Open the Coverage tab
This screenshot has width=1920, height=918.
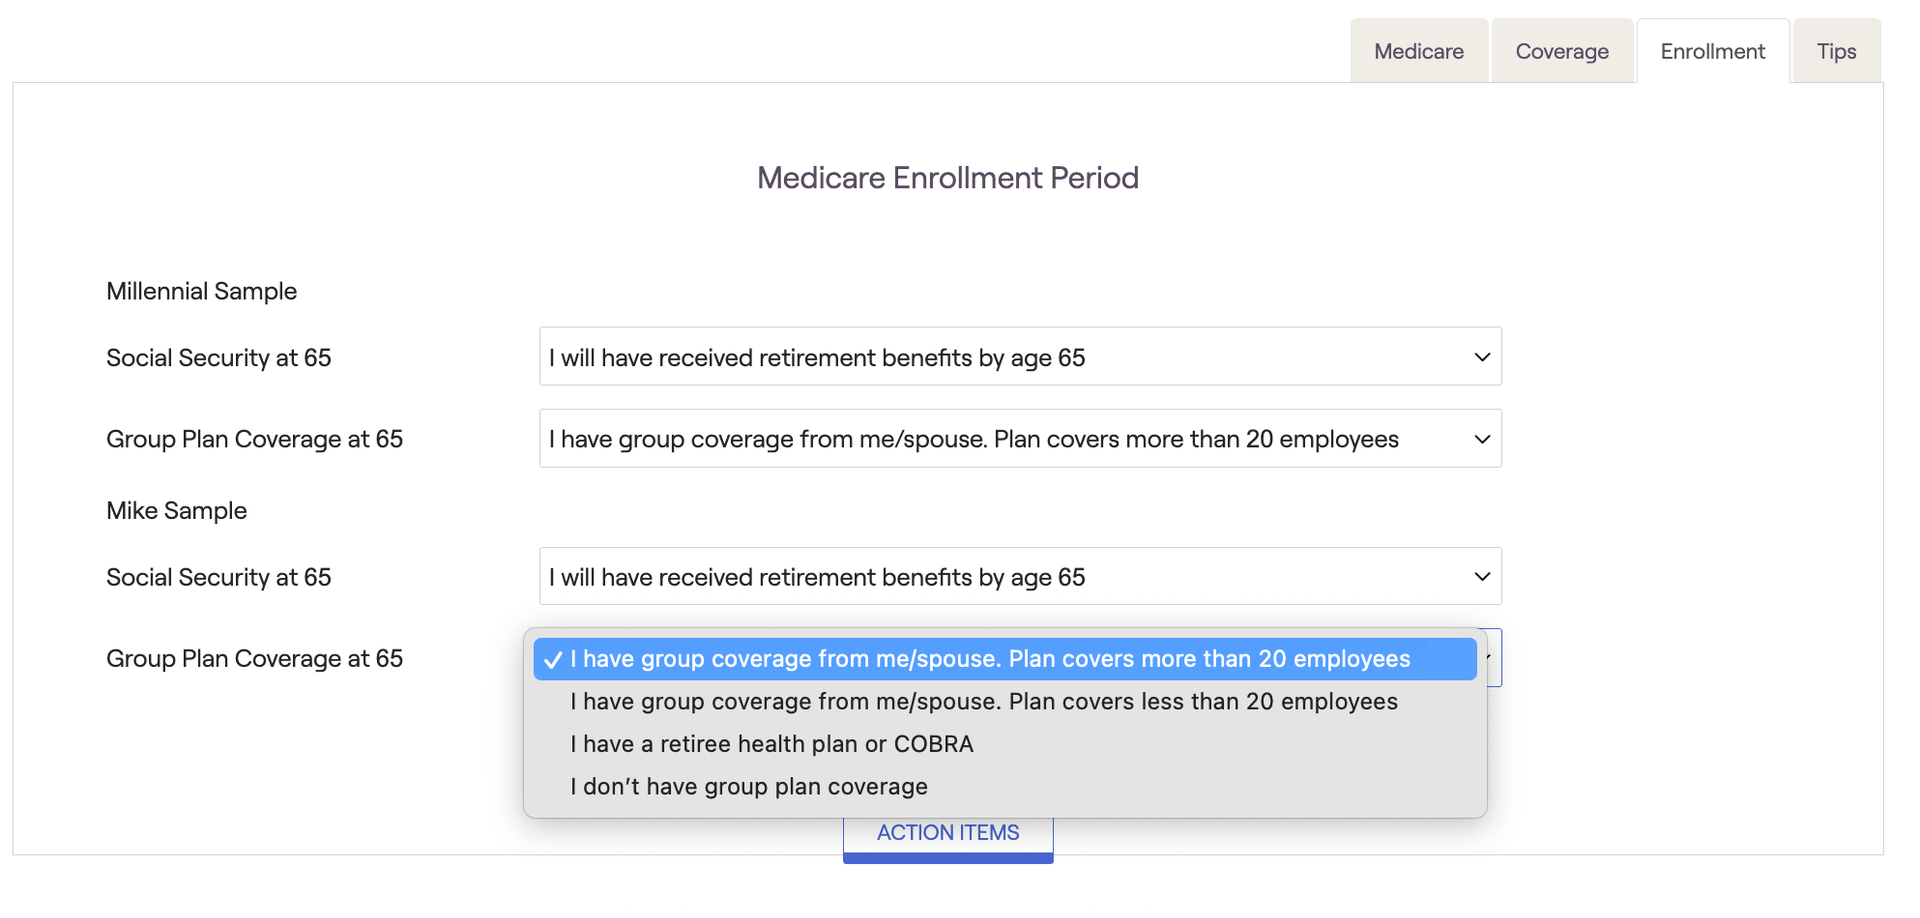pos(1562,51)
